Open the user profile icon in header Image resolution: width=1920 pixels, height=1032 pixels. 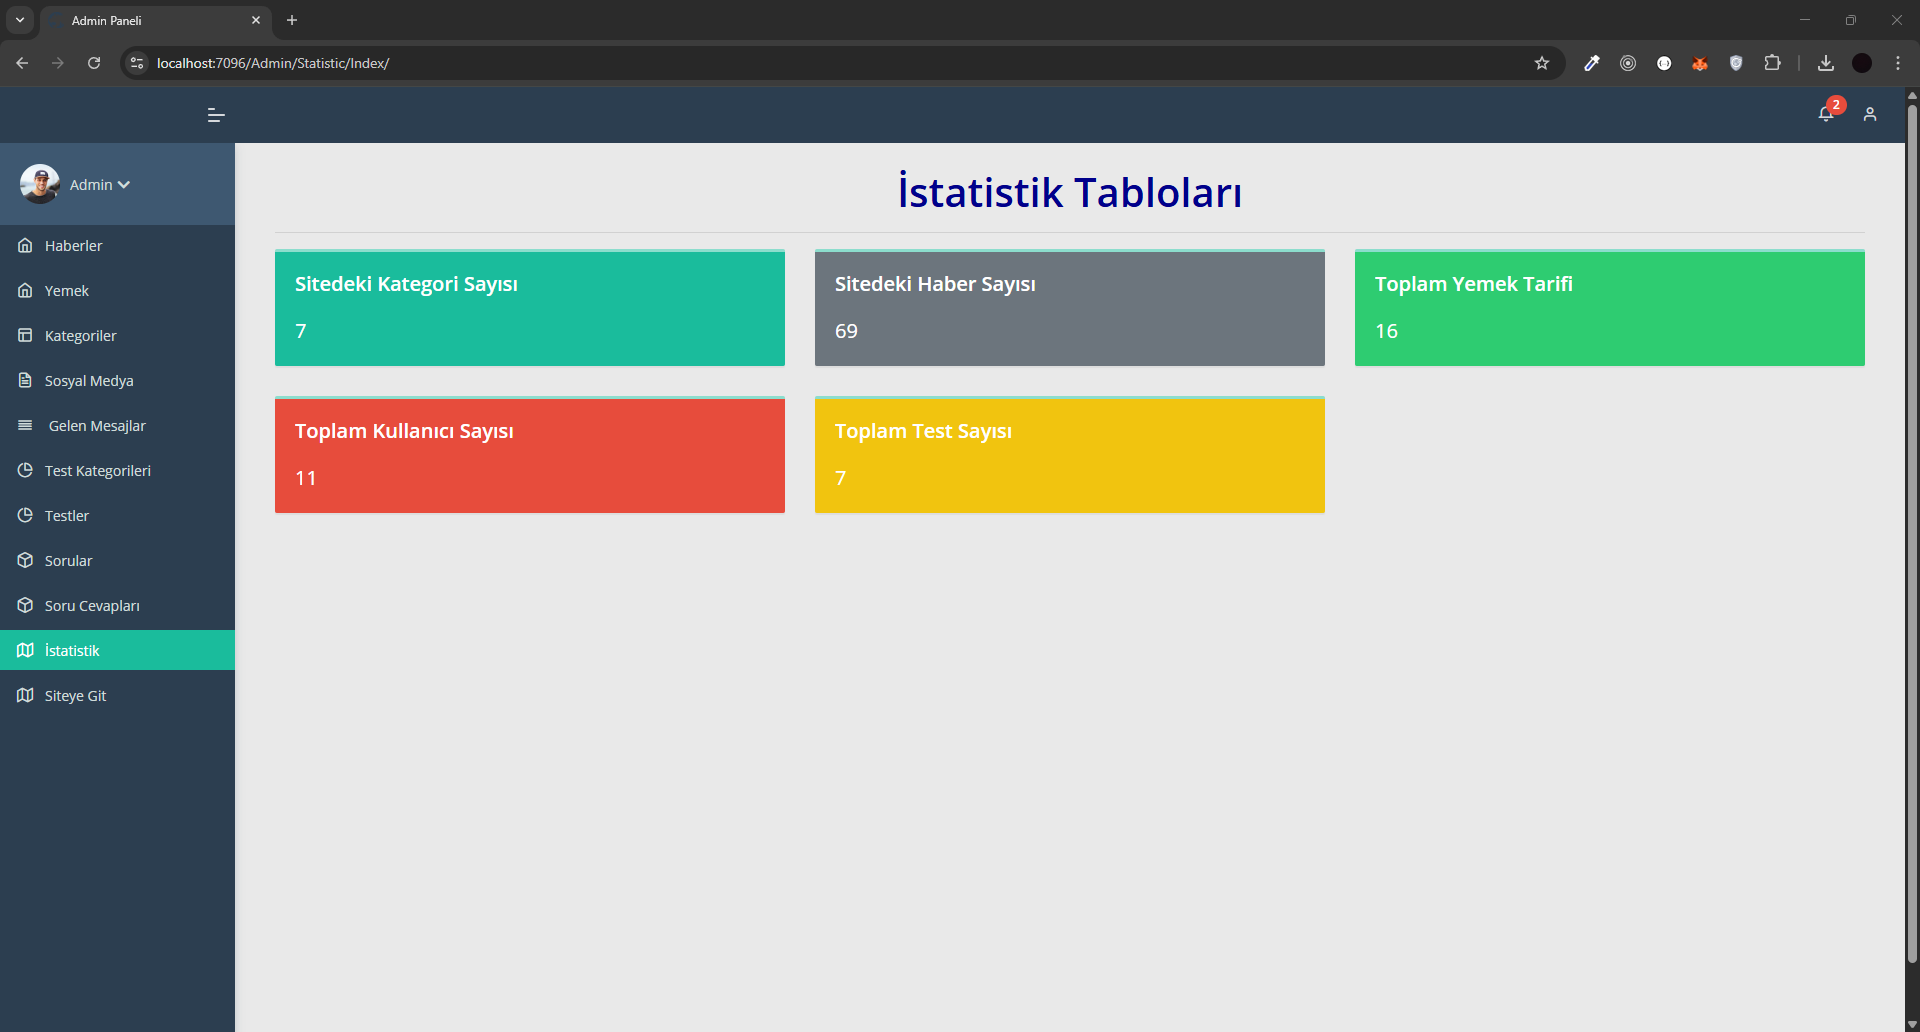[1869, 115]
